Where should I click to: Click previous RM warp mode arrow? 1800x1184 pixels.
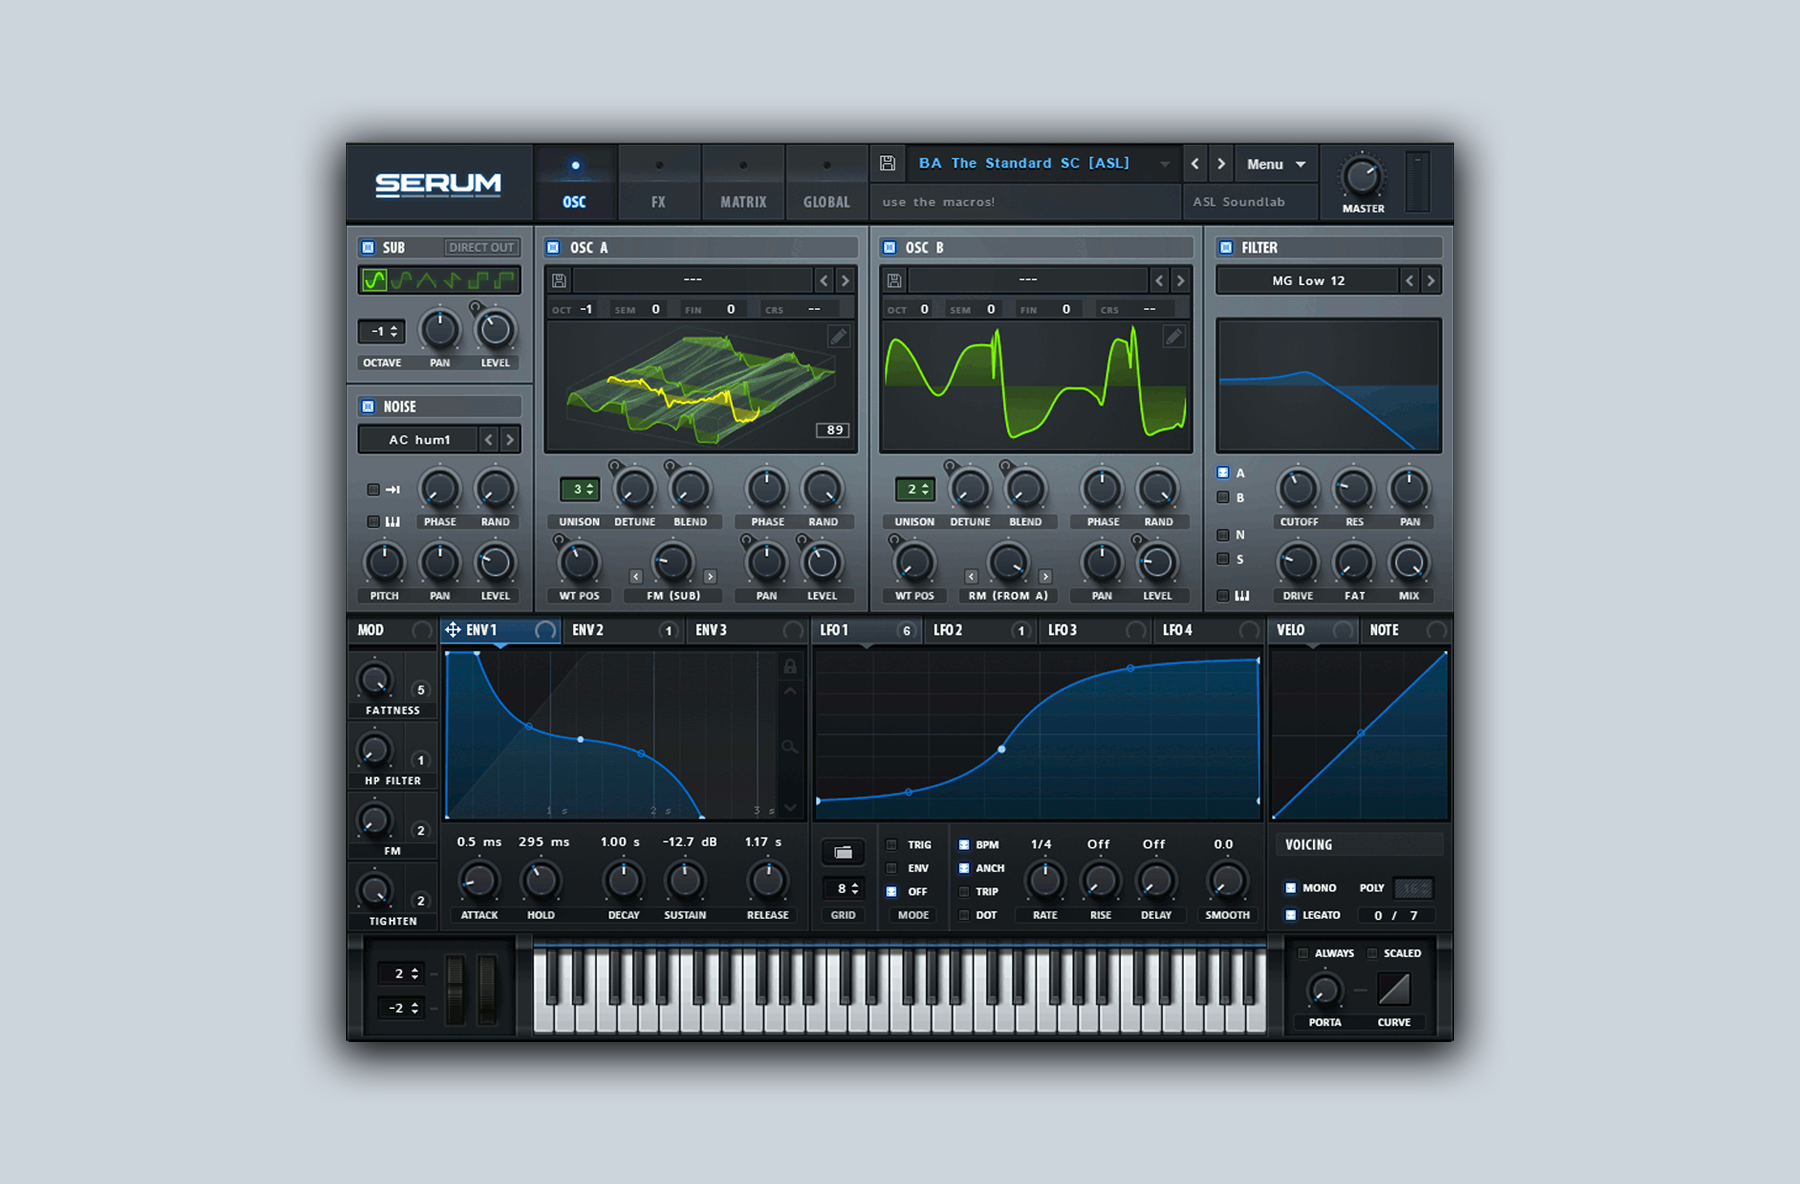point(971,576)
